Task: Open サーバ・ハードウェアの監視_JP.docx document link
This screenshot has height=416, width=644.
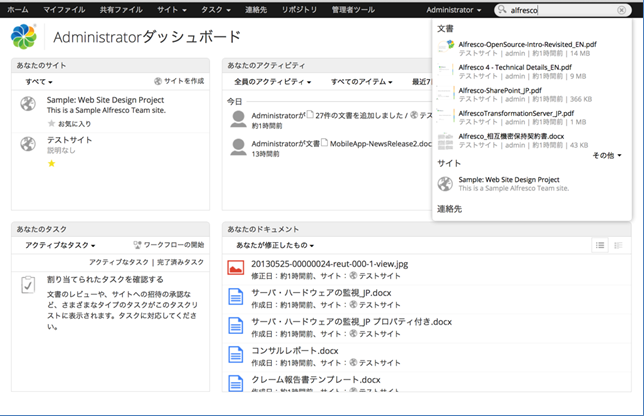Action: (x=321, y=293)
